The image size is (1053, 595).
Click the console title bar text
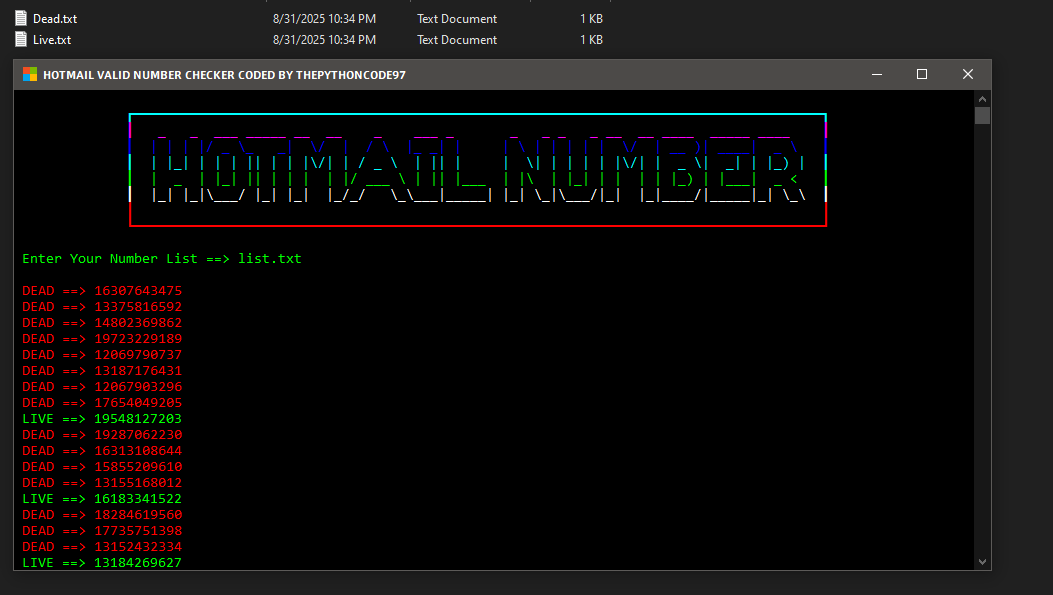[x=224, y=75]
